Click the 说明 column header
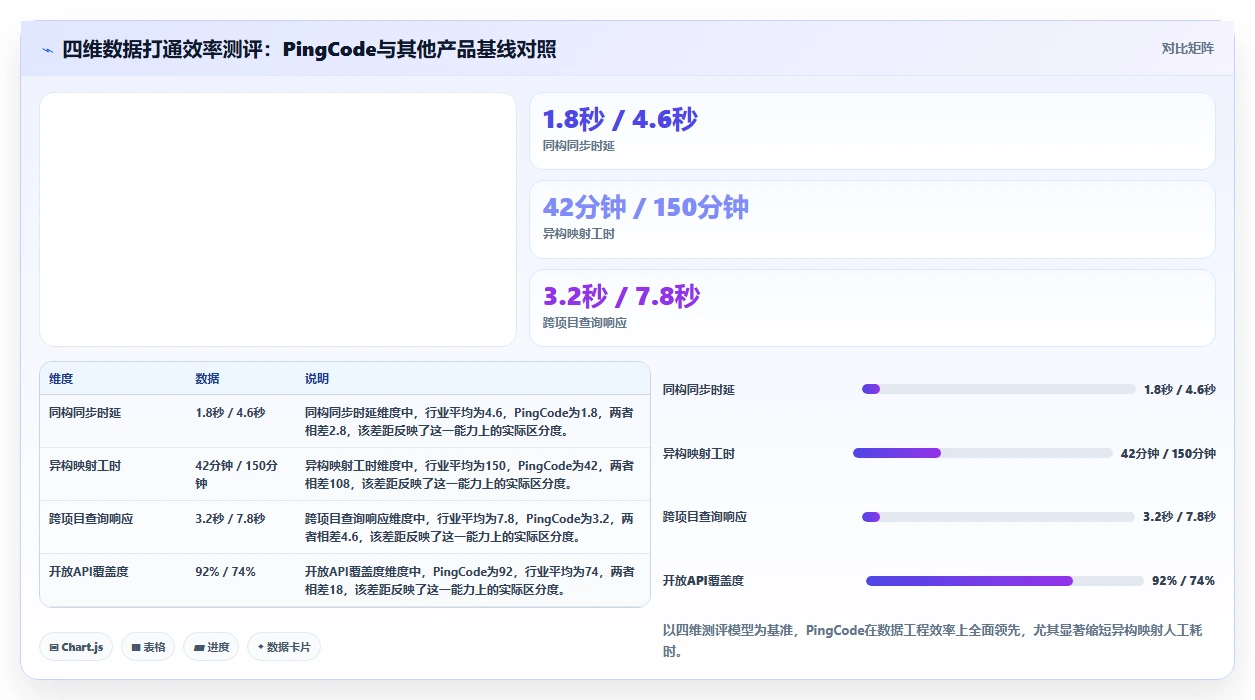The width and height of the screenshot is (1255, 700). tap(317, 379)
